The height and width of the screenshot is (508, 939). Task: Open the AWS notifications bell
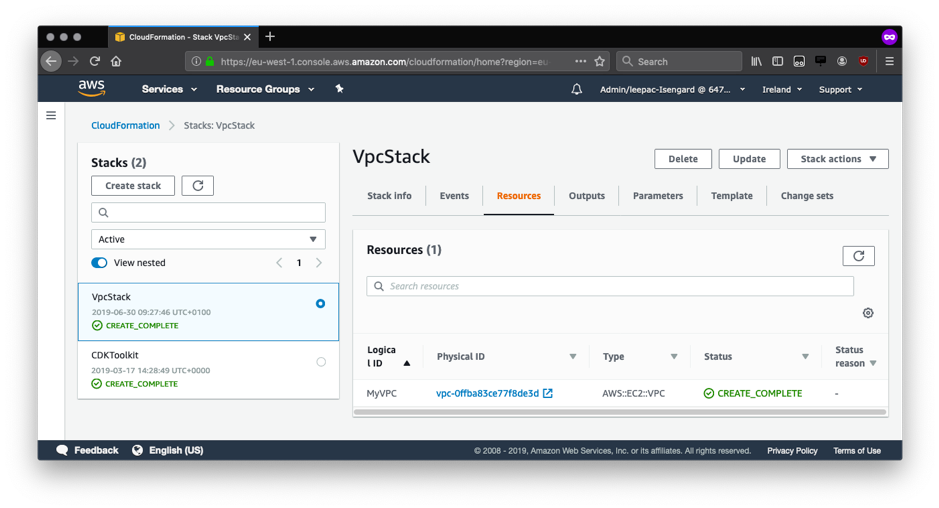point(576,89)
